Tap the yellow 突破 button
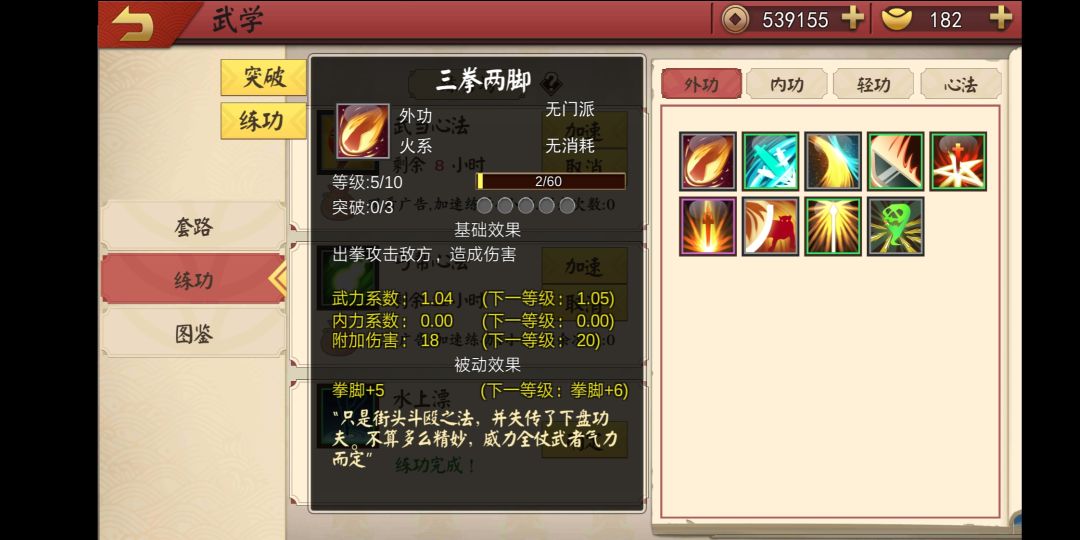The width and height of the screenshot is (1080, 540). tap(263, 77)
